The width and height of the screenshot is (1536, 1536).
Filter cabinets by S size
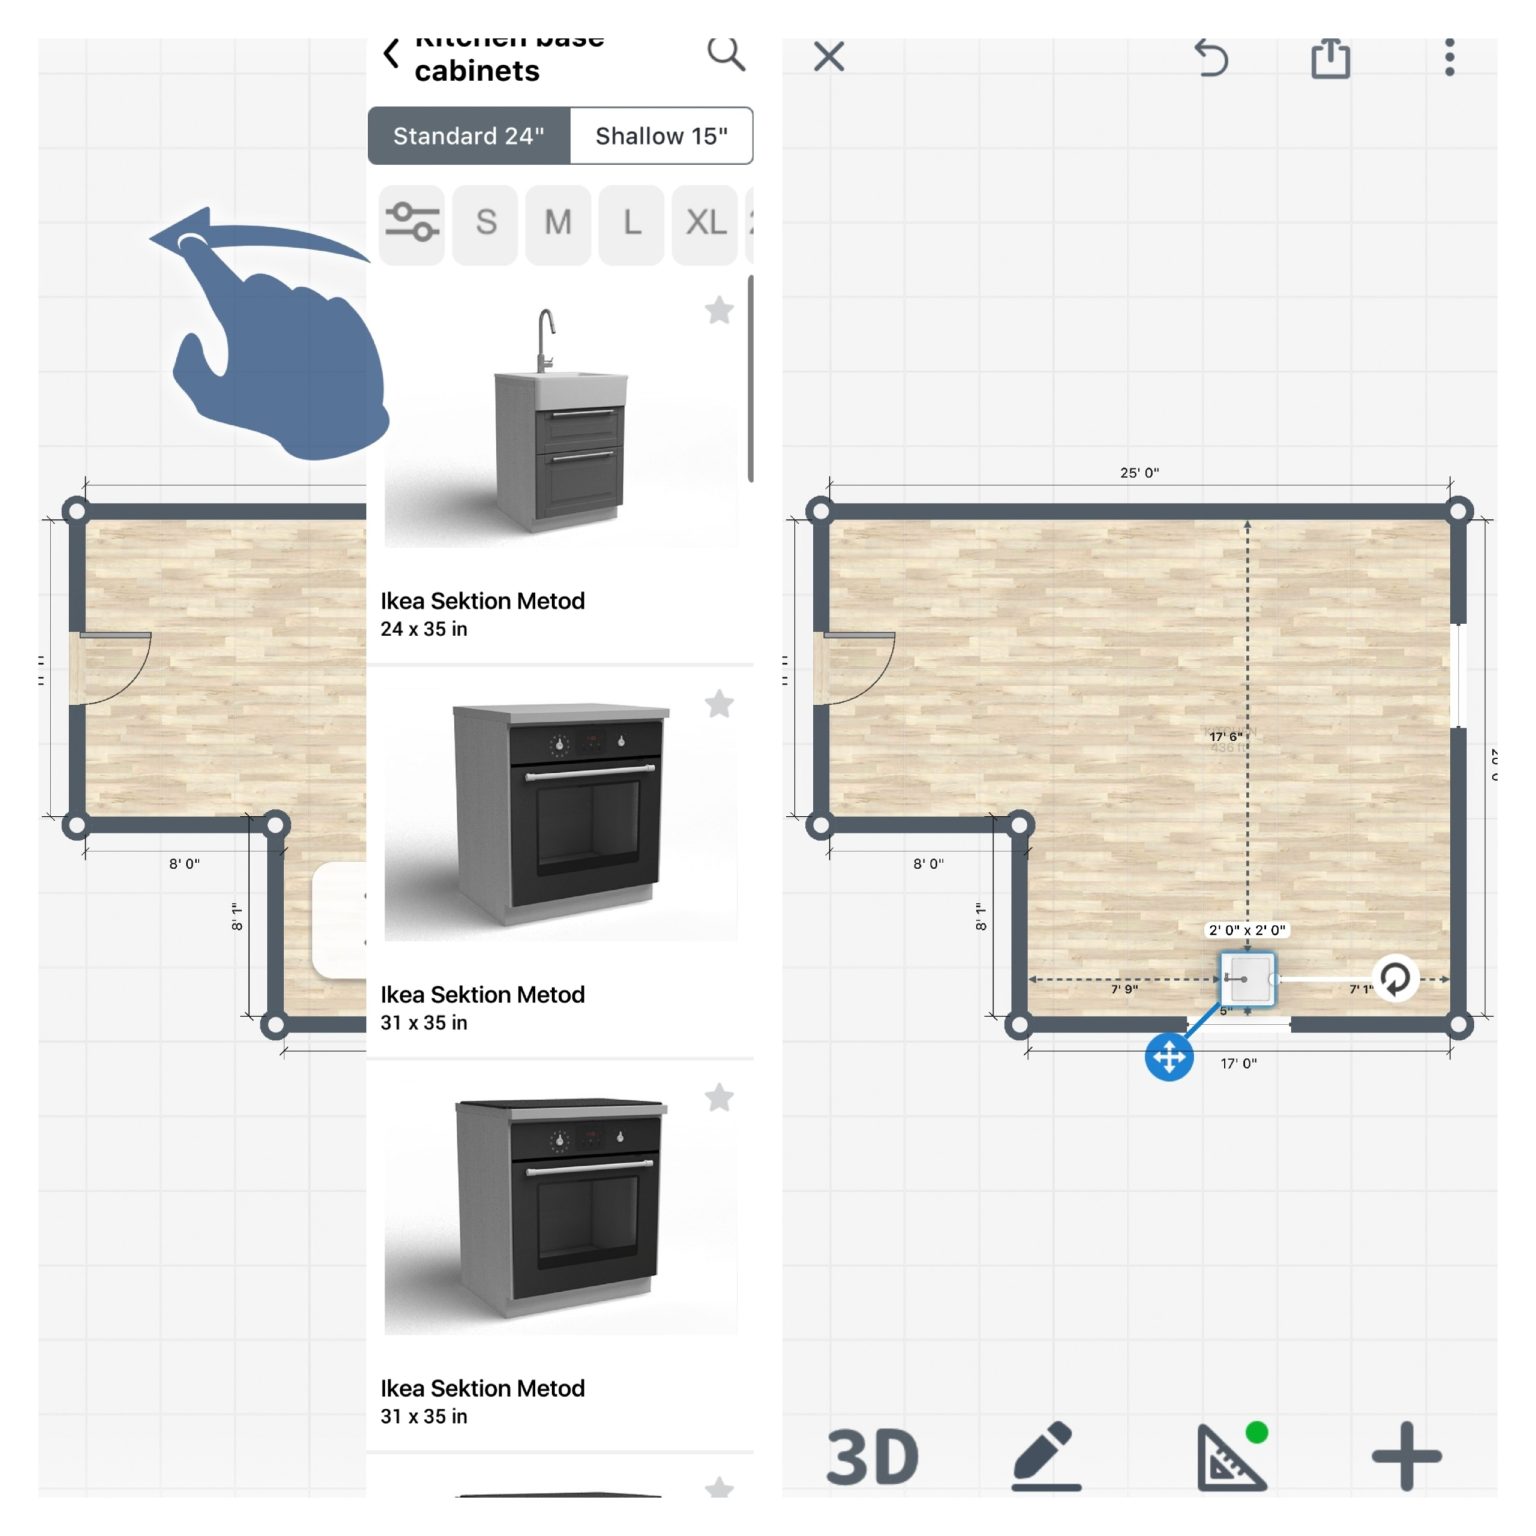coord(486,223)
